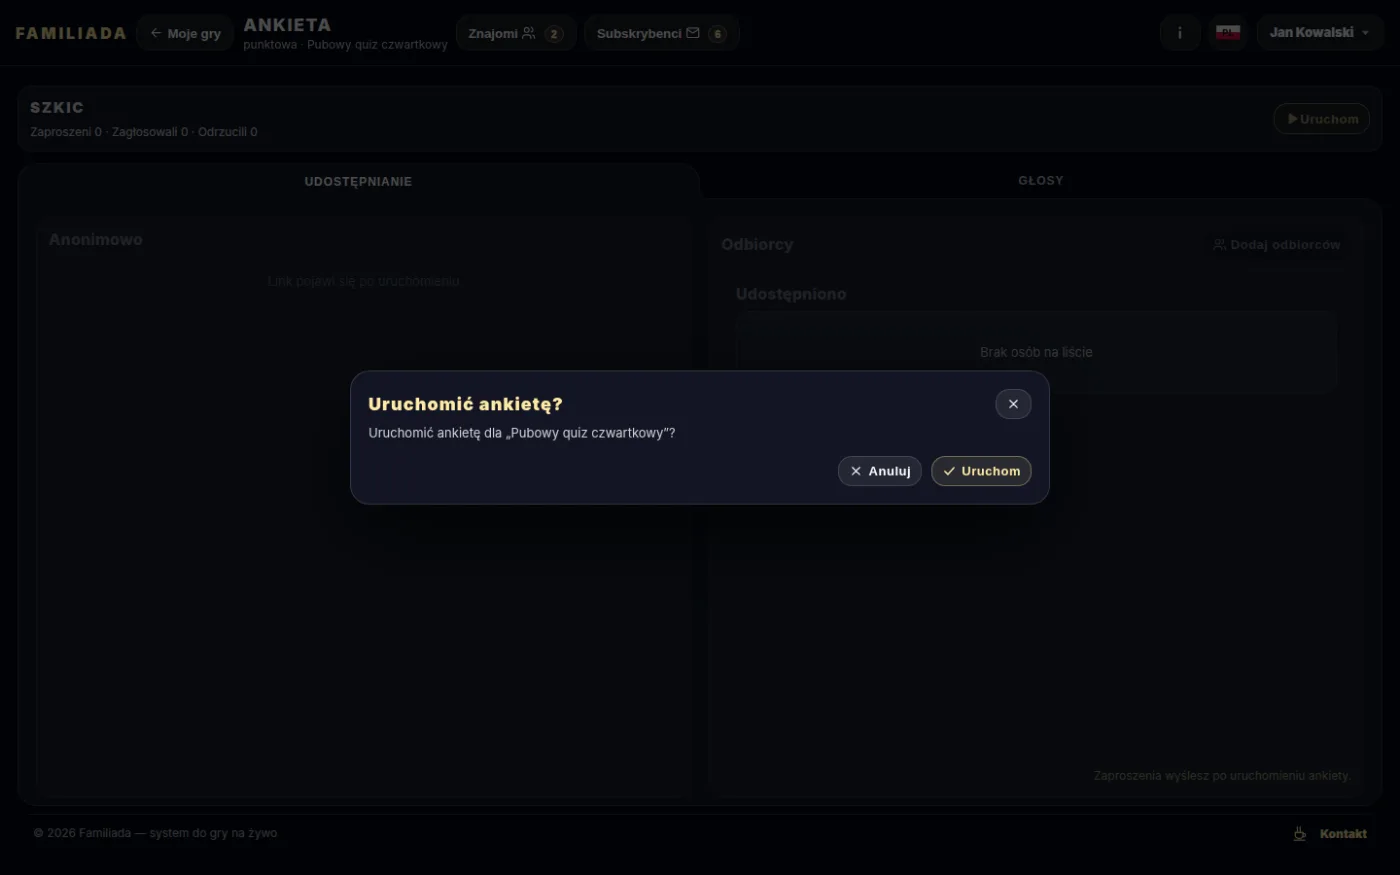Close the dialog with the X icon
1400x875 pixels.
point(1013,404)
